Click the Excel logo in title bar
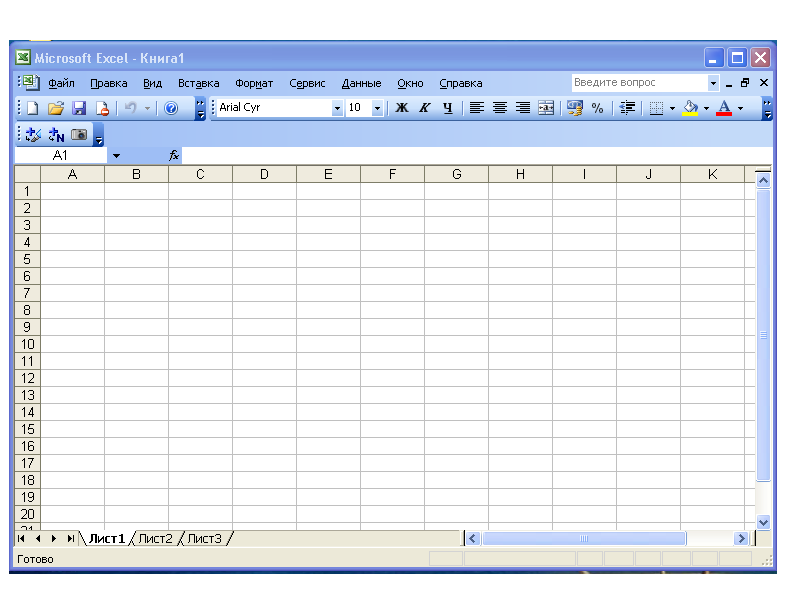This screenshot has height=596, width=799. tap(23, 57)
